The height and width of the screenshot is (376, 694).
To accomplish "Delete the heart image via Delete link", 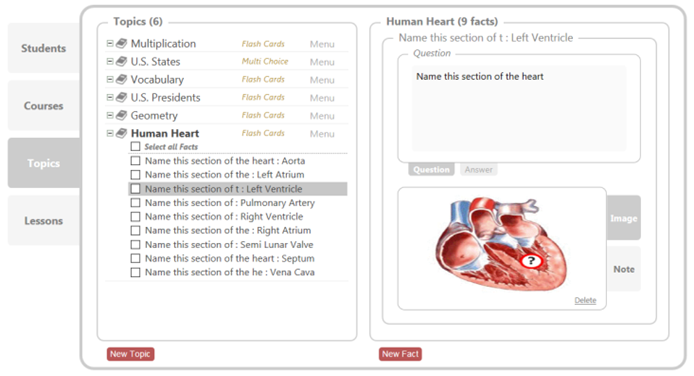I will point(585,300).
